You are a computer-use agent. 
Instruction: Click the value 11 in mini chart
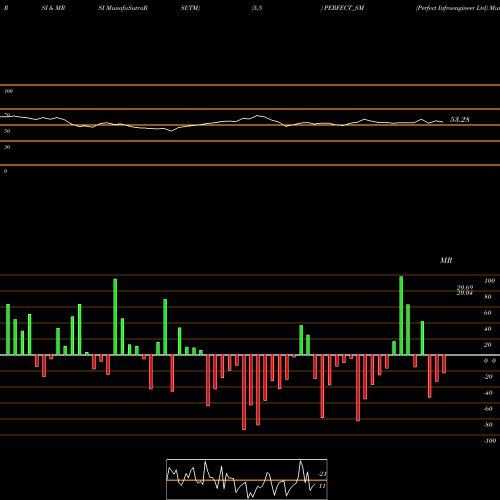[x=322, y=486]
